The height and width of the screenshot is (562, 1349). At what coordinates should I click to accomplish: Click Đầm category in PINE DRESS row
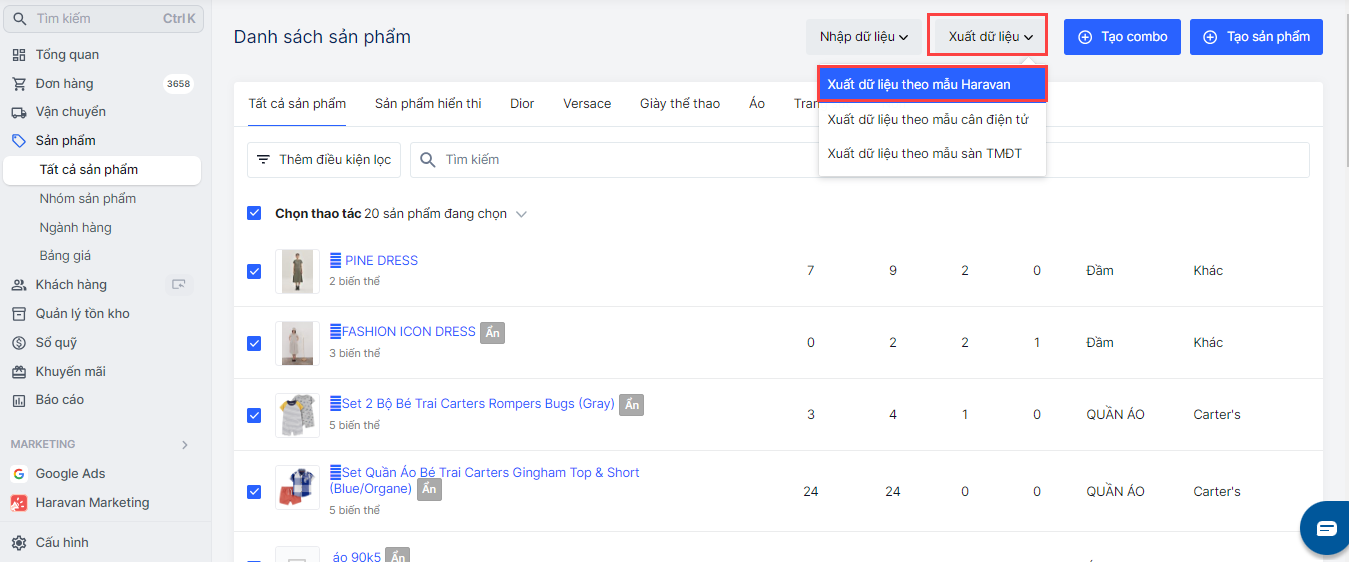[x=1100, y=271]
